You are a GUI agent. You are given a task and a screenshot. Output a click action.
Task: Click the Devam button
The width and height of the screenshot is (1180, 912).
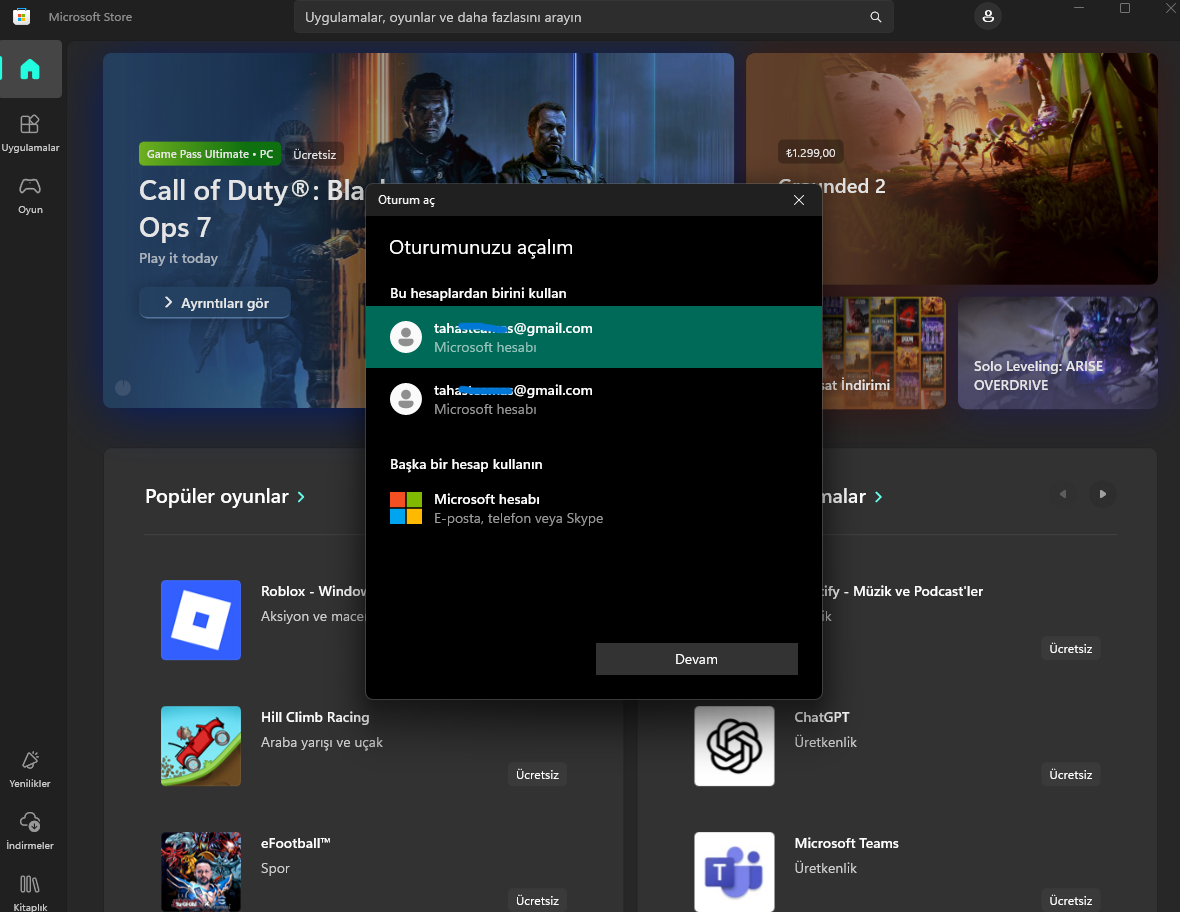click(x=696, y=659)
